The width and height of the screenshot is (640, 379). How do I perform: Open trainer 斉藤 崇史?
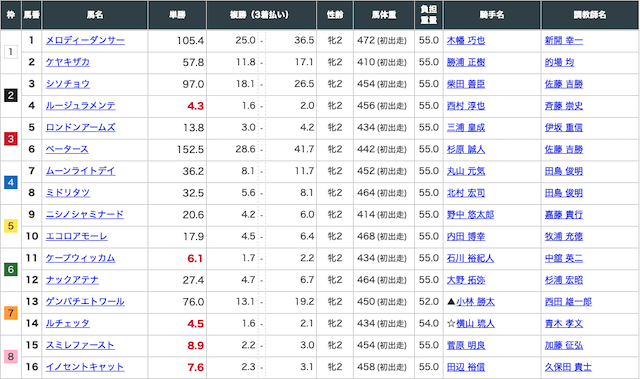click(564, 106)
